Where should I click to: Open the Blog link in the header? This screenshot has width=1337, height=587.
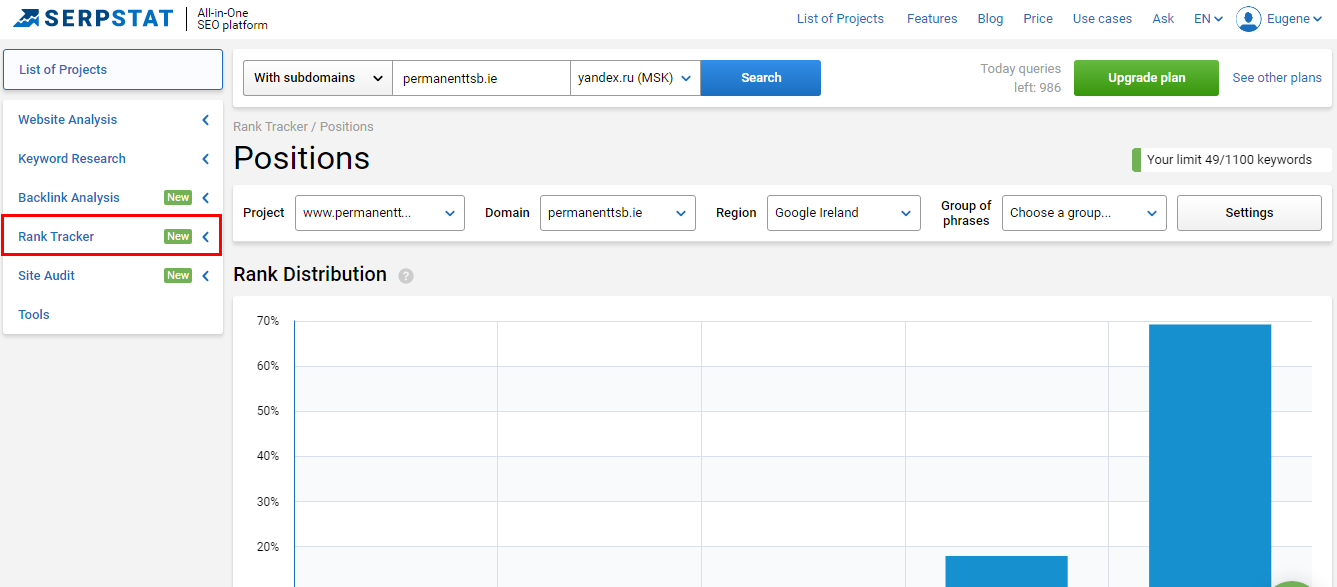pyautogui.click(x=990, y=19)
